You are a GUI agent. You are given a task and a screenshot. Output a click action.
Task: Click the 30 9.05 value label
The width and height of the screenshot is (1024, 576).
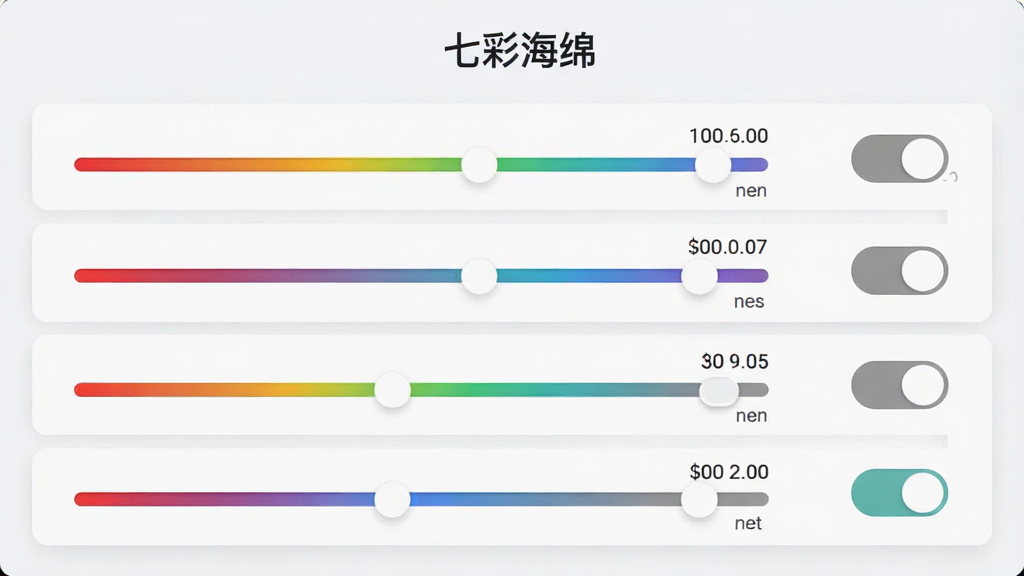[x=735, y=361]
